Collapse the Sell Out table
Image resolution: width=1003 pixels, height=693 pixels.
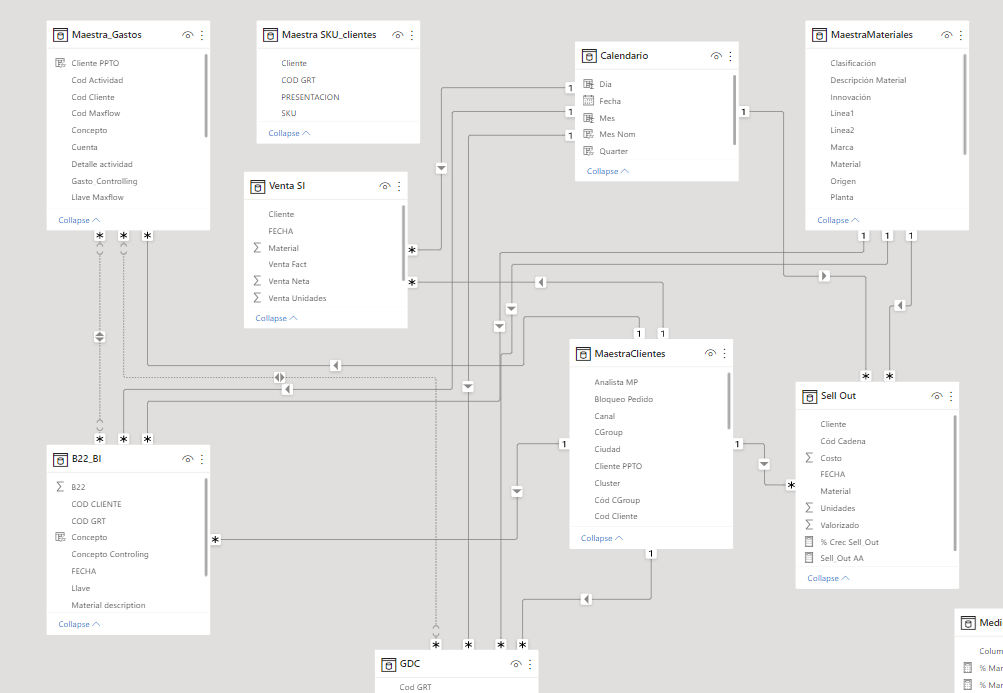[828, 578]
